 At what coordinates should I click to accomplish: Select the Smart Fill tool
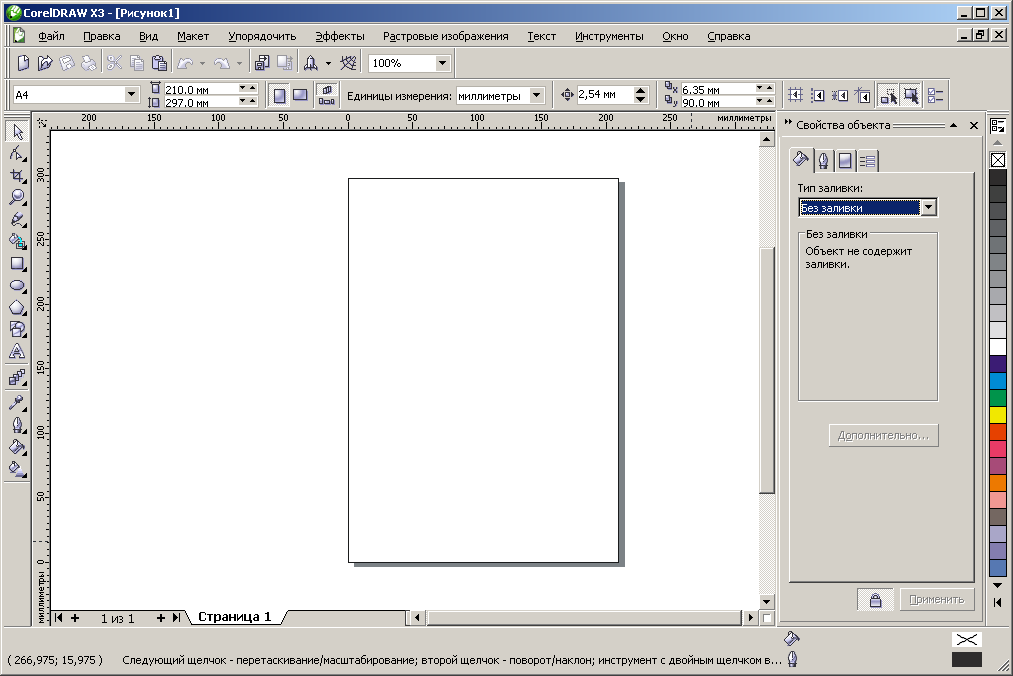[17, 242]
